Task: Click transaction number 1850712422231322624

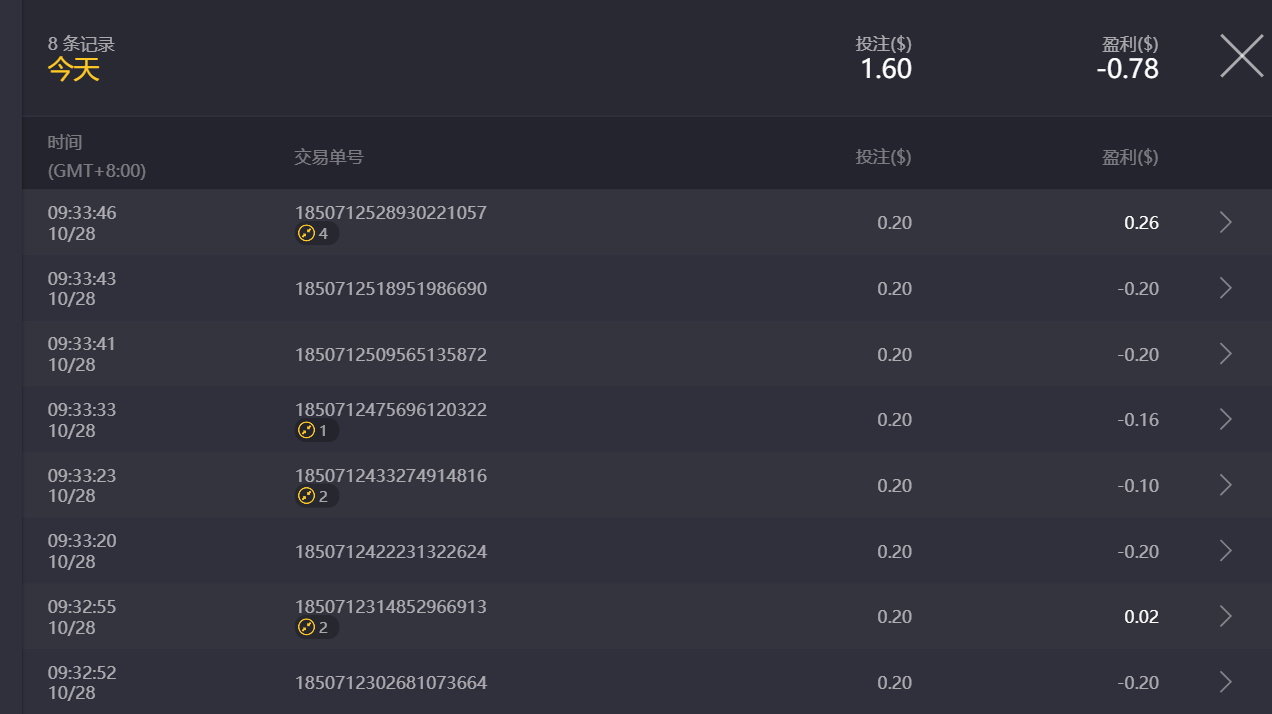Action: (x=390, y=551)
